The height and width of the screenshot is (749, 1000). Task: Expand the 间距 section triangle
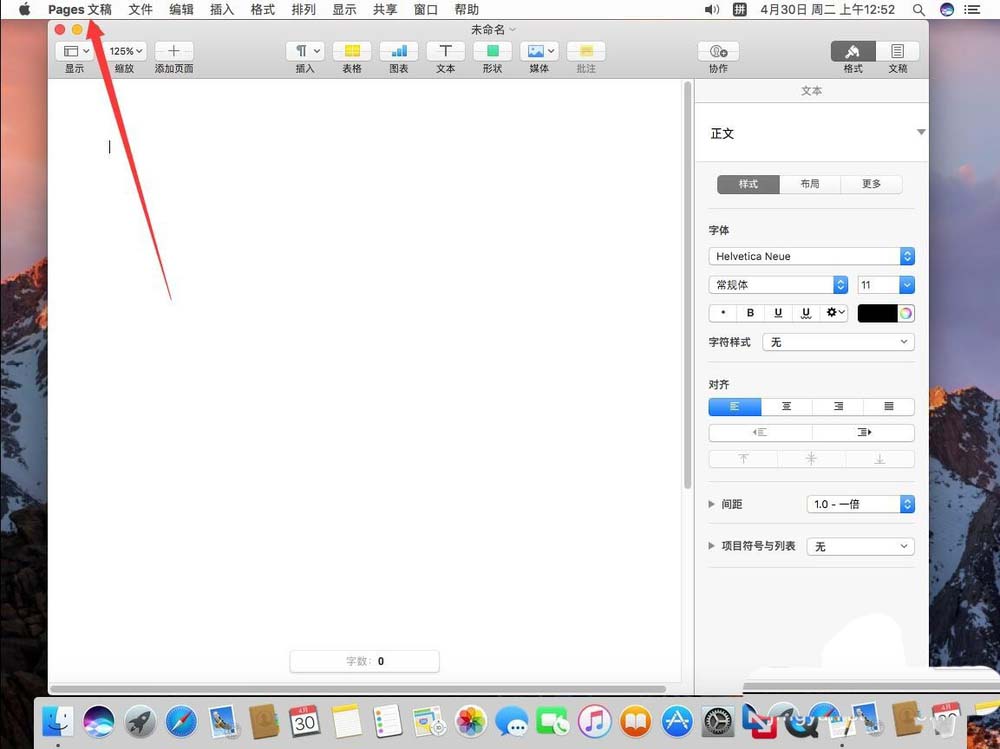point(711,504)
